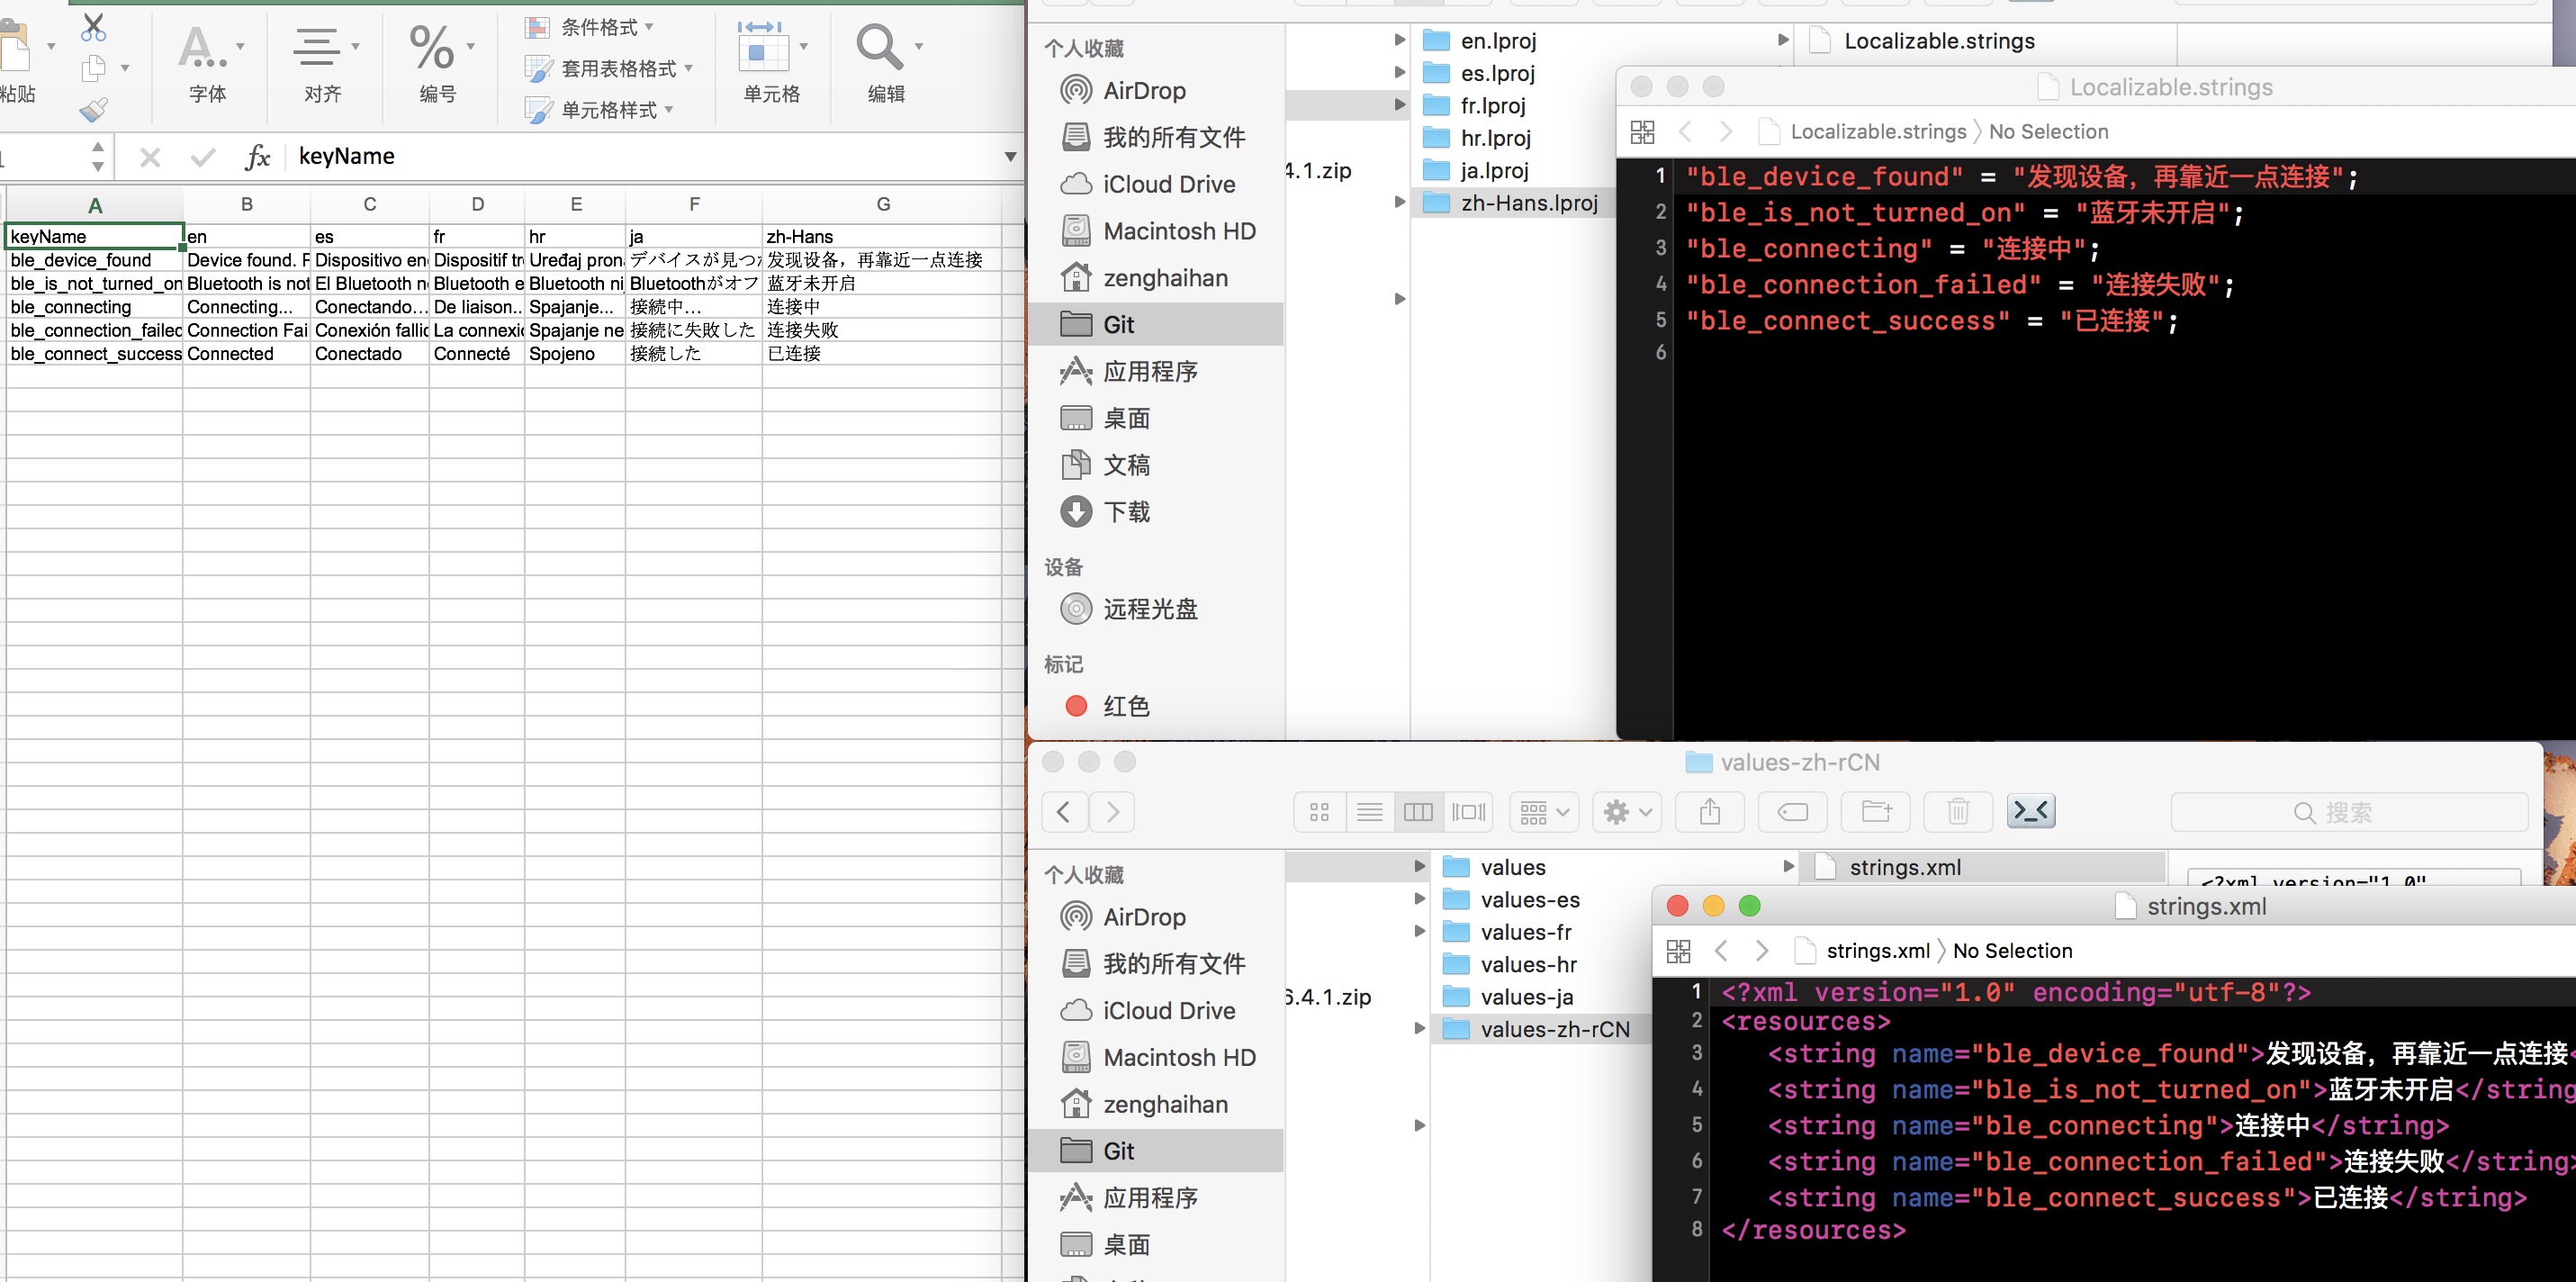Click the fx insert function icon
This screenshot has height=1282, width=2576.
[258, 157]
